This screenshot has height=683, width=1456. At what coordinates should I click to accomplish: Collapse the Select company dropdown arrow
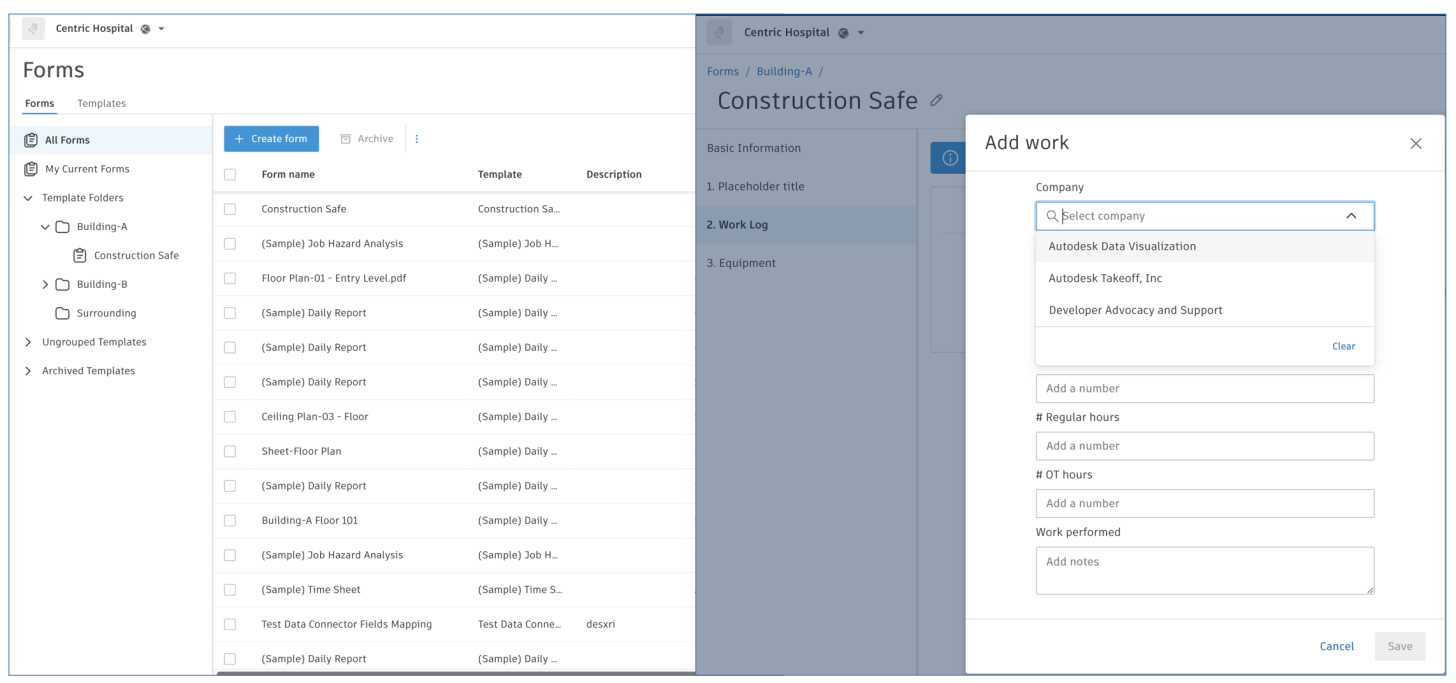1352,215
